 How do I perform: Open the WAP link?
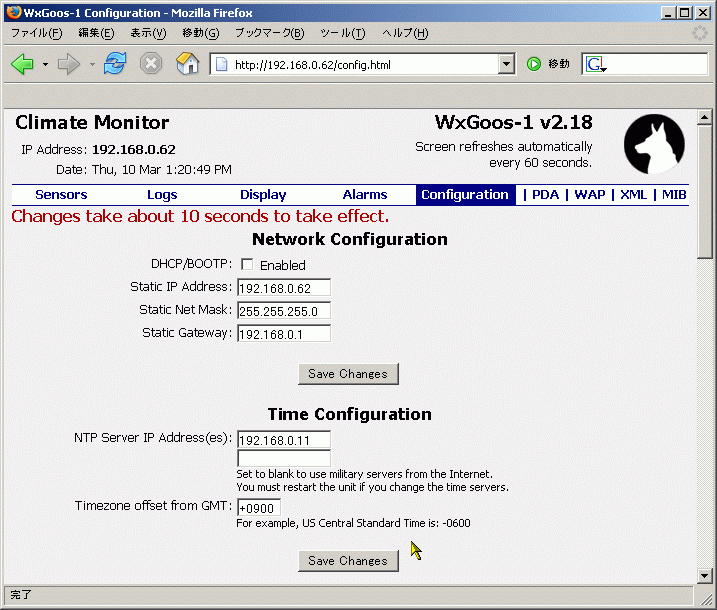(x=590, y=195)
